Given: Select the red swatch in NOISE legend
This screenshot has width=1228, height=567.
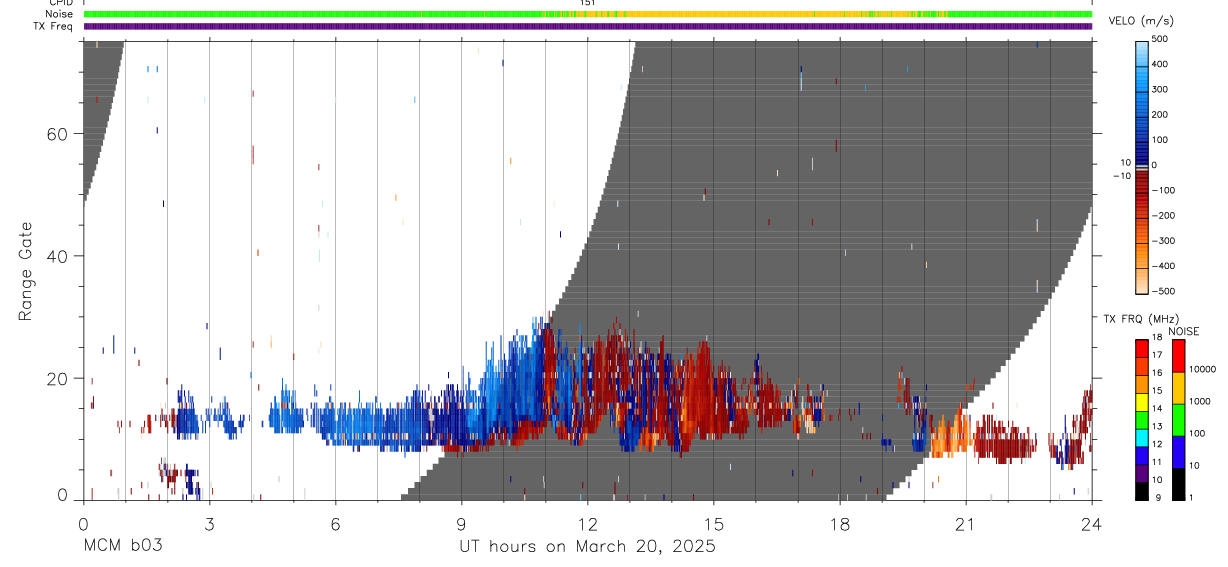Looking at the screenshot, I should (x=1179, y=354).
